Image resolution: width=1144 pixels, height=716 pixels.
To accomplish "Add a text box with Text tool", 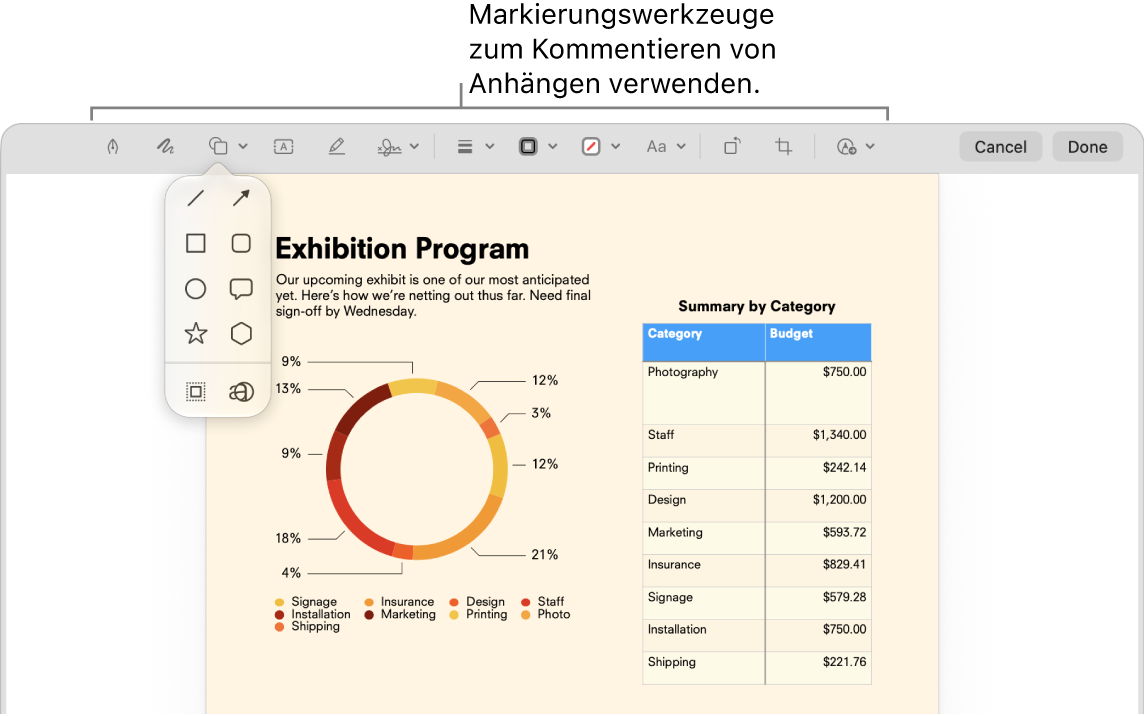I will [x=284, y=147].
